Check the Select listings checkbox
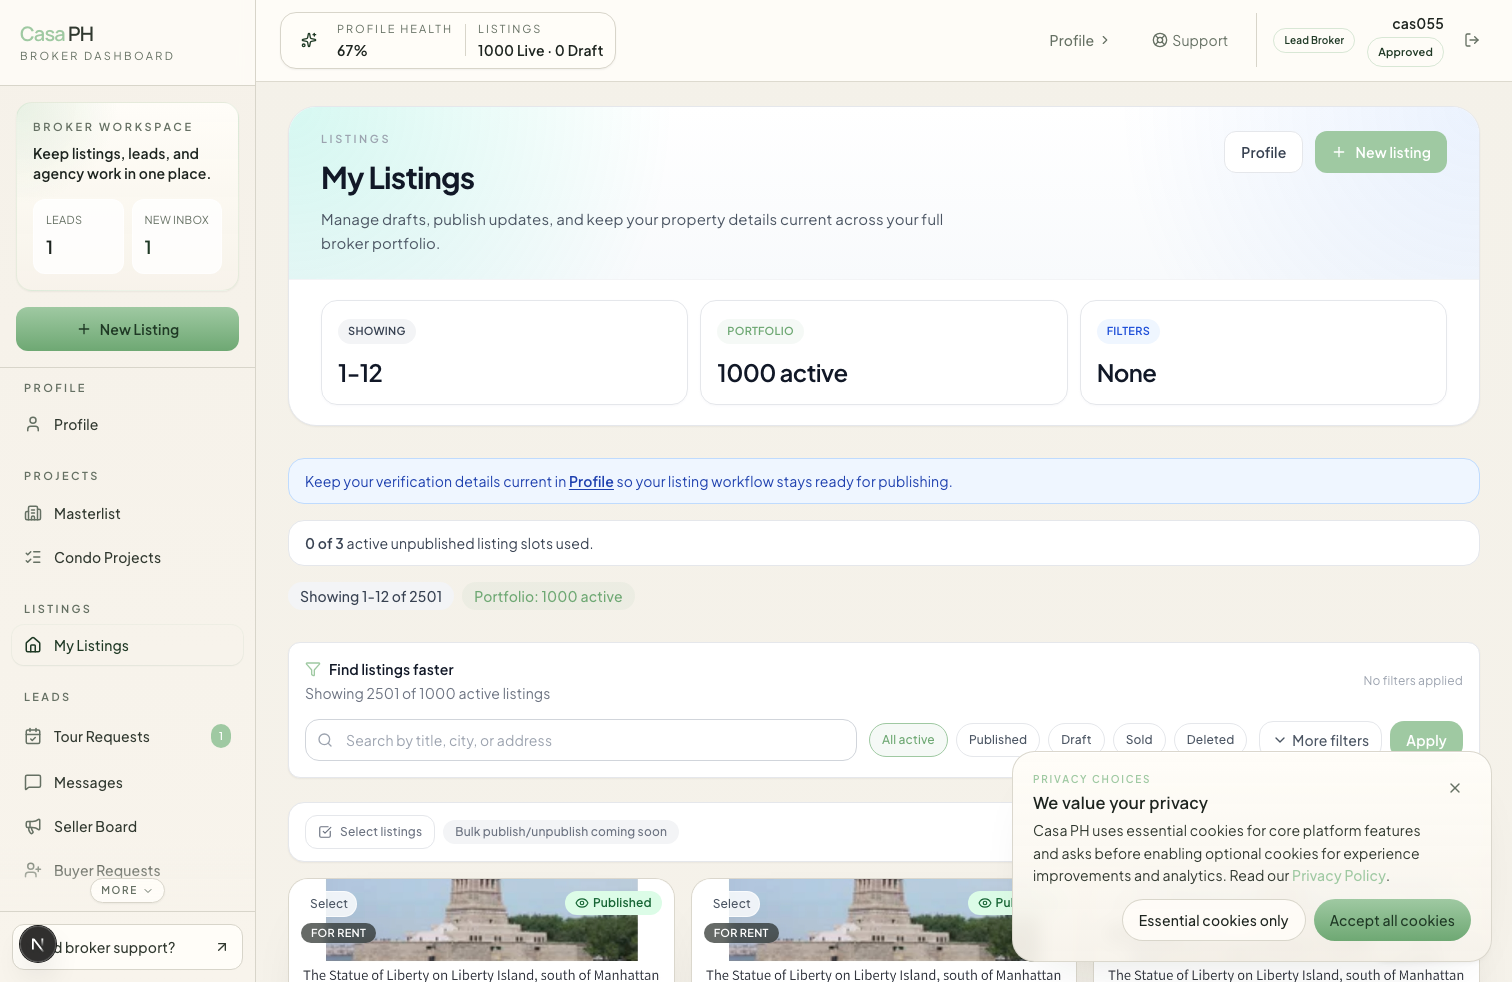 tap(325, 831)
